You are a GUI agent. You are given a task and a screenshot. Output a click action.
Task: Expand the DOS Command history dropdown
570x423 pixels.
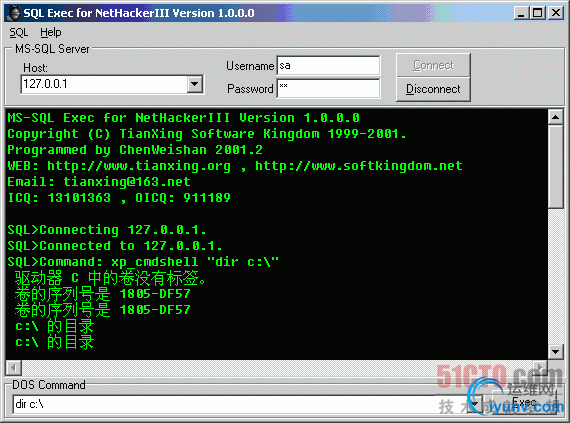point(475,404)
